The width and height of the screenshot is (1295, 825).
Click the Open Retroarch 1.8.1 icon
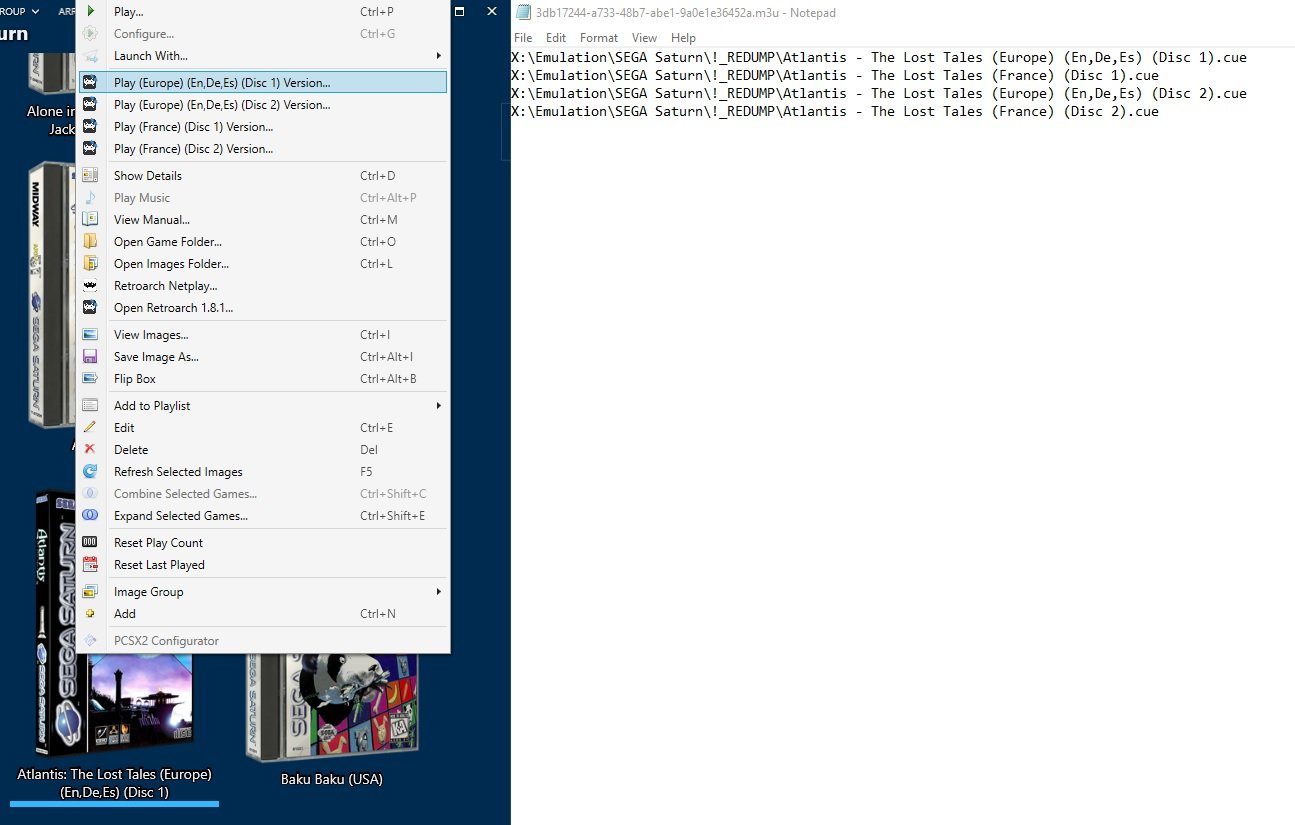(x=90, y=308)
